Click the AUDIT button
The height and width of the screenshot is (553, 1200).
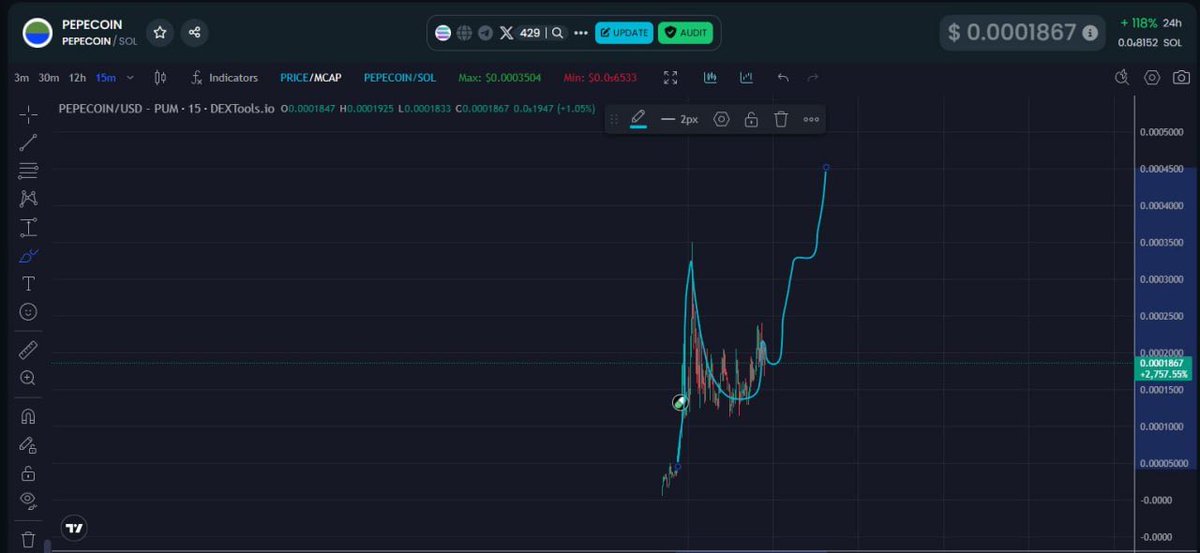686,33
